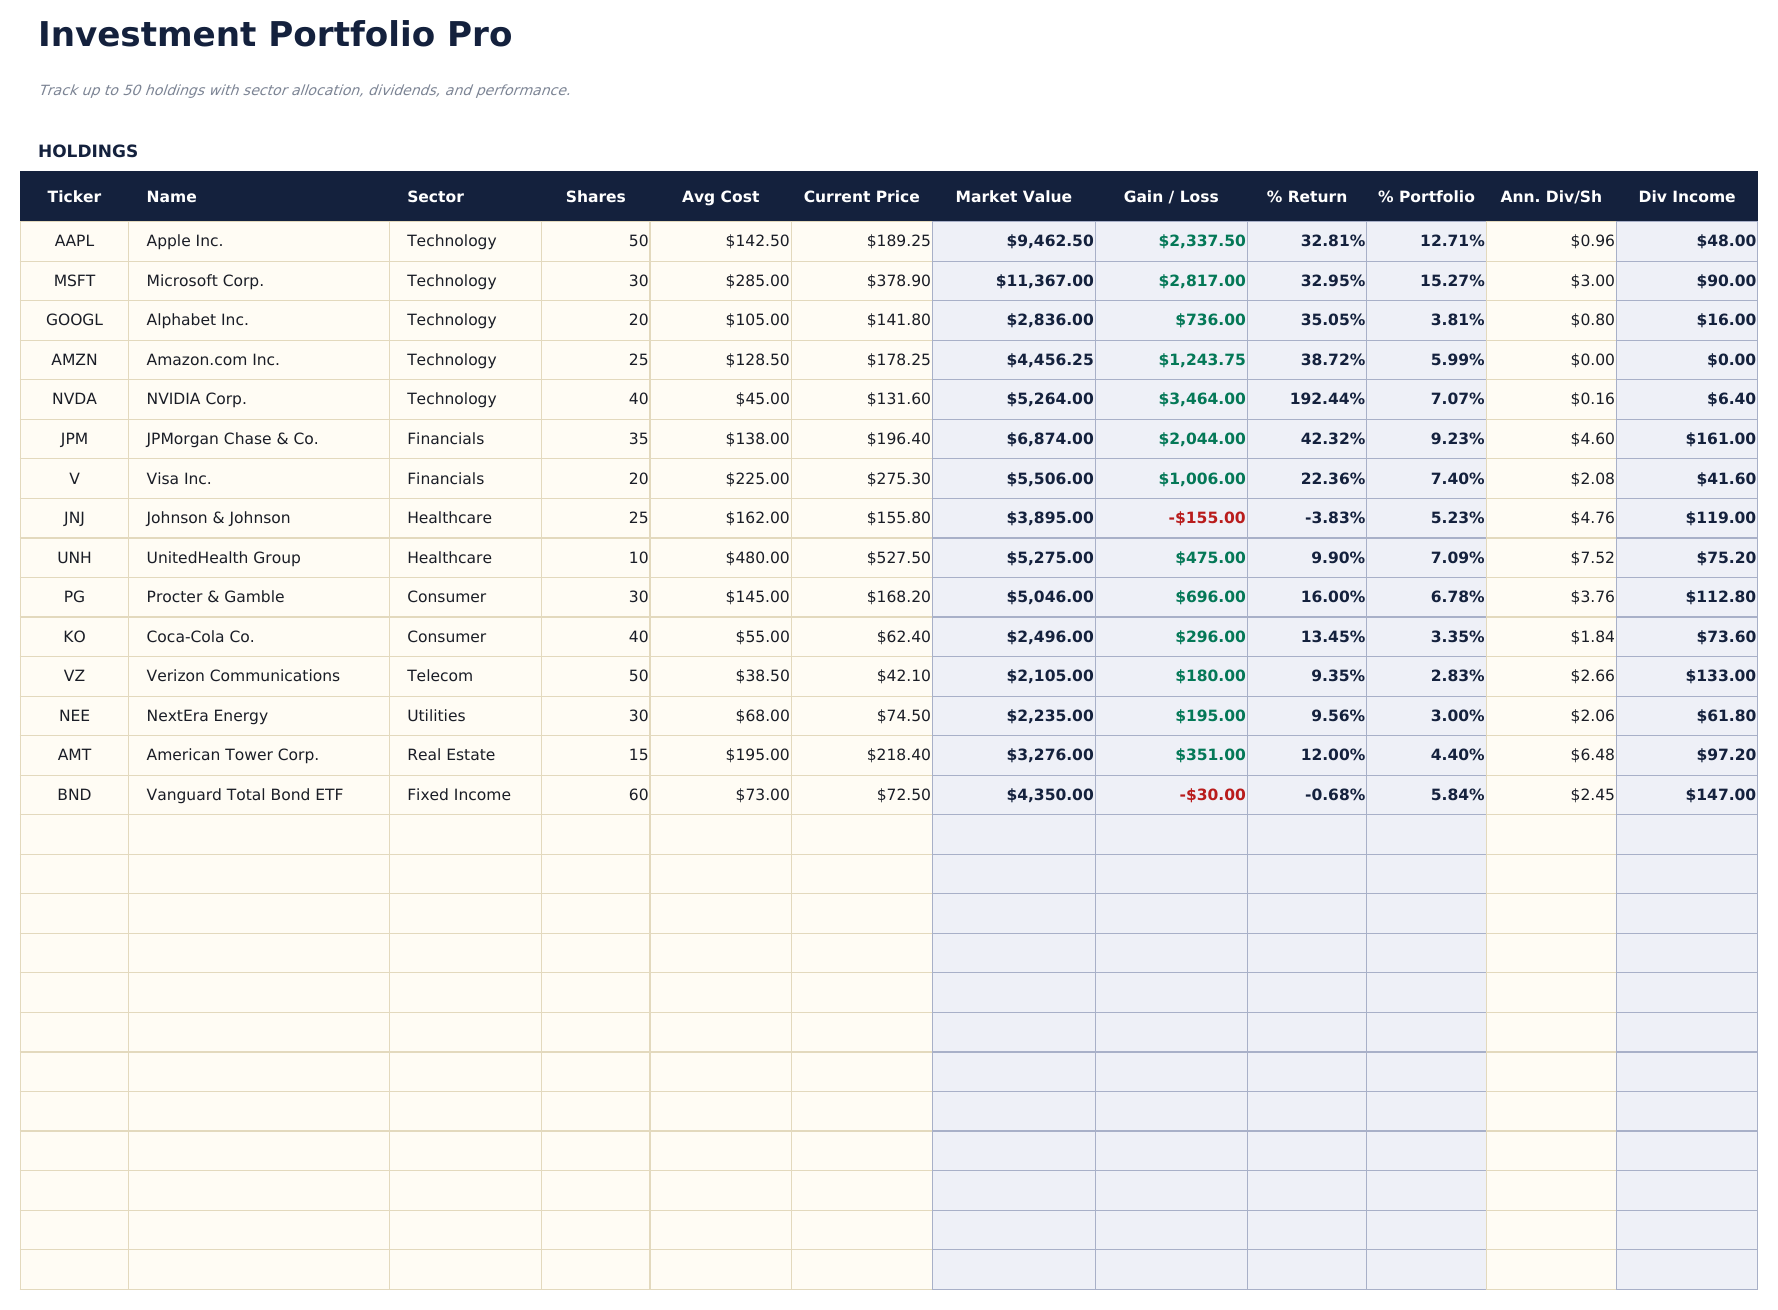
Task: Select the Gain / Loss column header
Action: 1171,196
